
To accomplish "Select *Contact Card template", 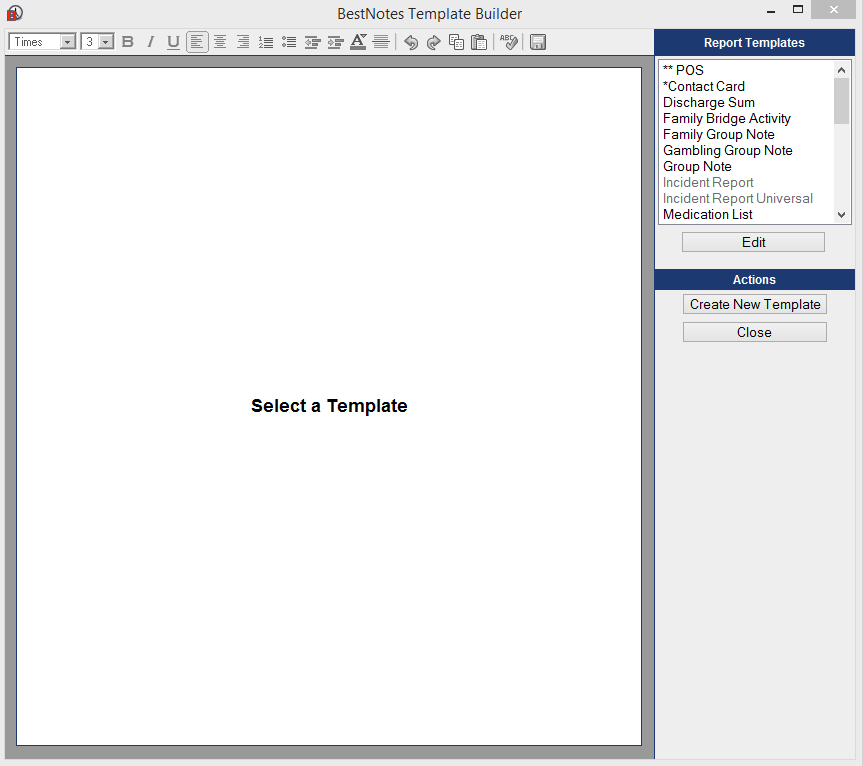I will pyautogui.click(x=703, y=86).
